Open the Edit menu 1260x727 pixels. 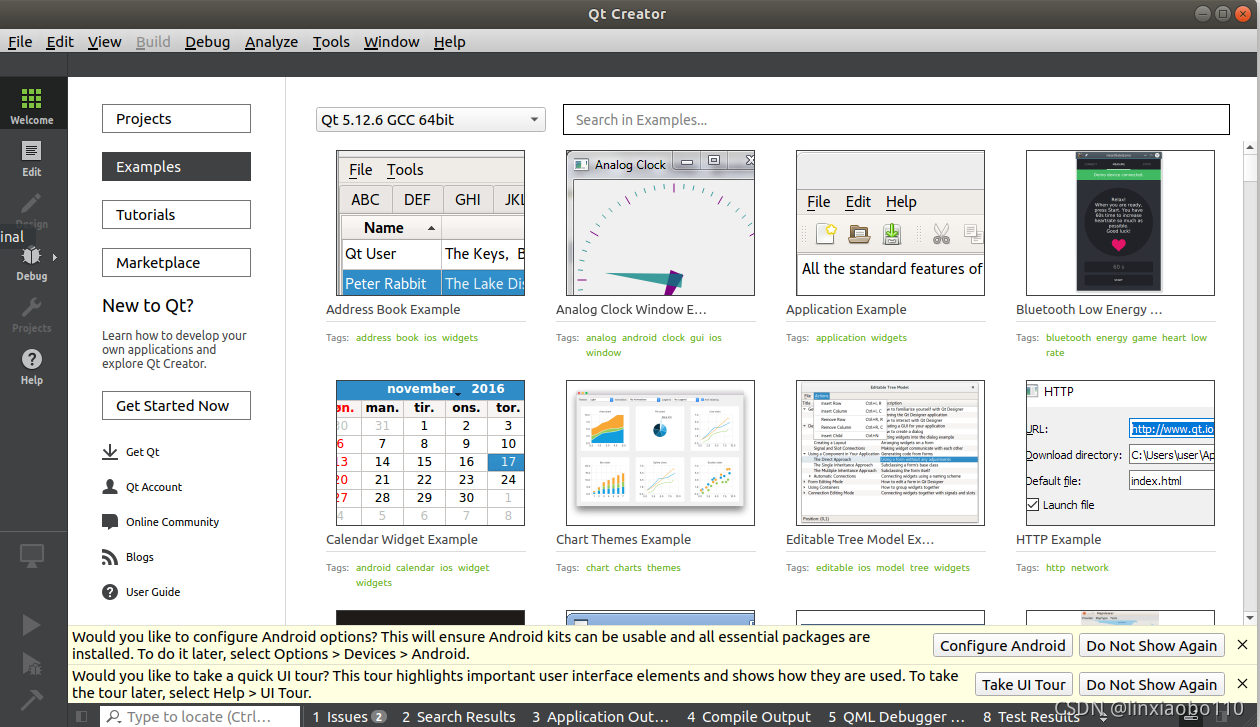click(60, 42)
